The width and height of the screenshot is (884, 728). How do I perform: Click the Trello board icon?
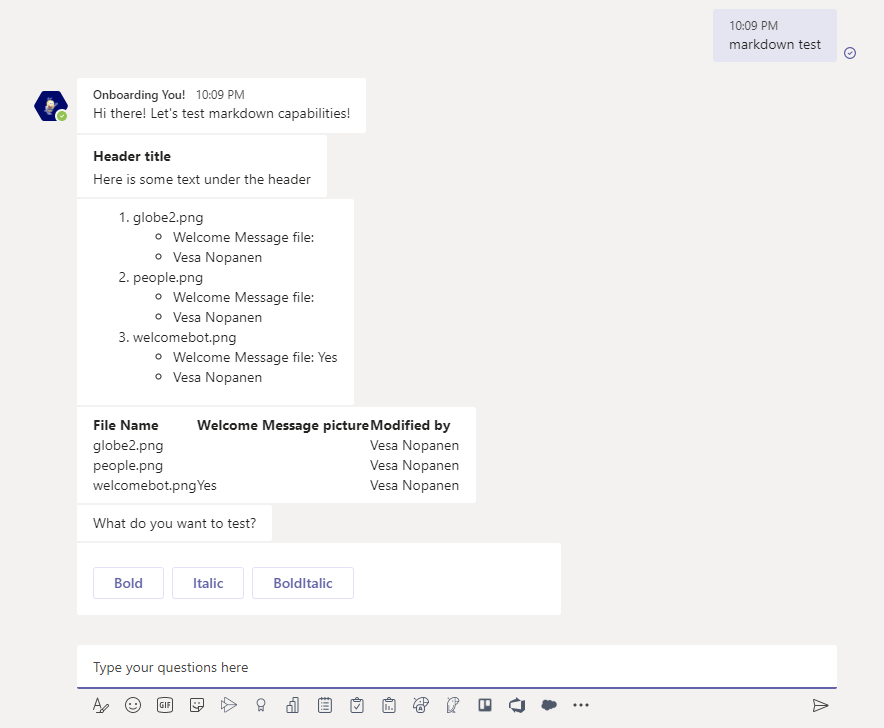(x=485, y=705)
